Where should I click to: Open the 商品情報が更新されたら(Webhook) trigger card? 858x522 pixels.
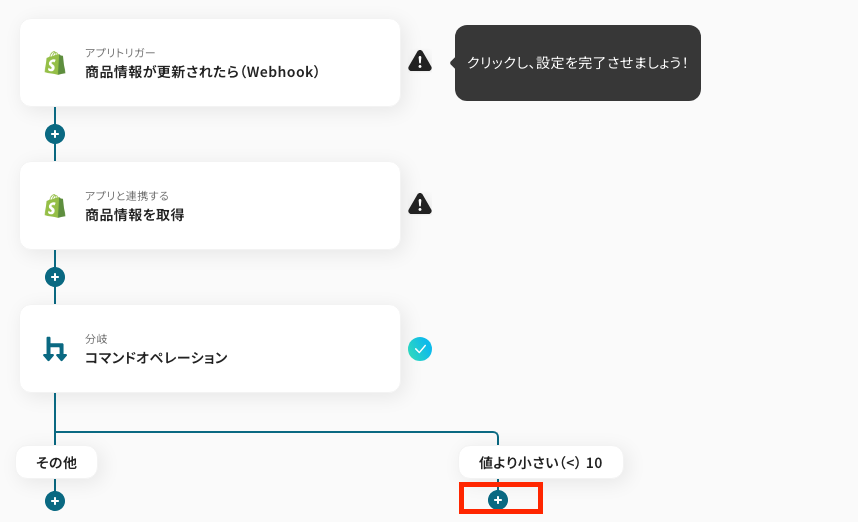point(210,63)
